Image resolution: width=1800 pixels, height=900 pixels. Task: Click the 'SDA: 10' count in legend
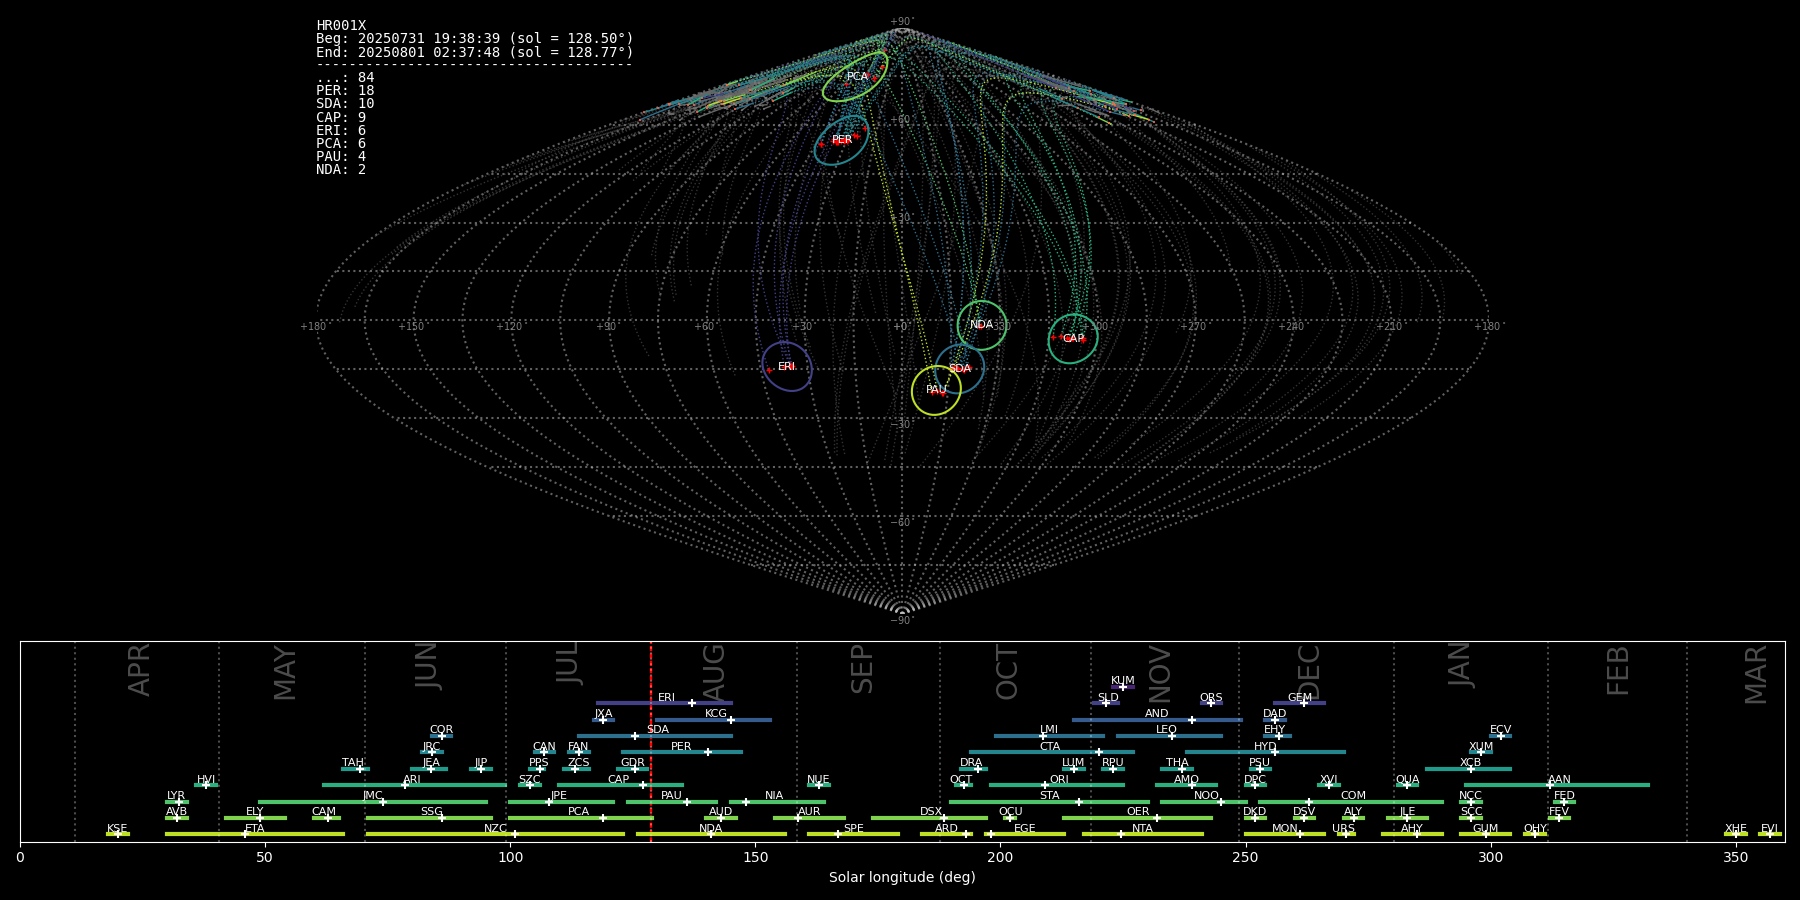345,104
